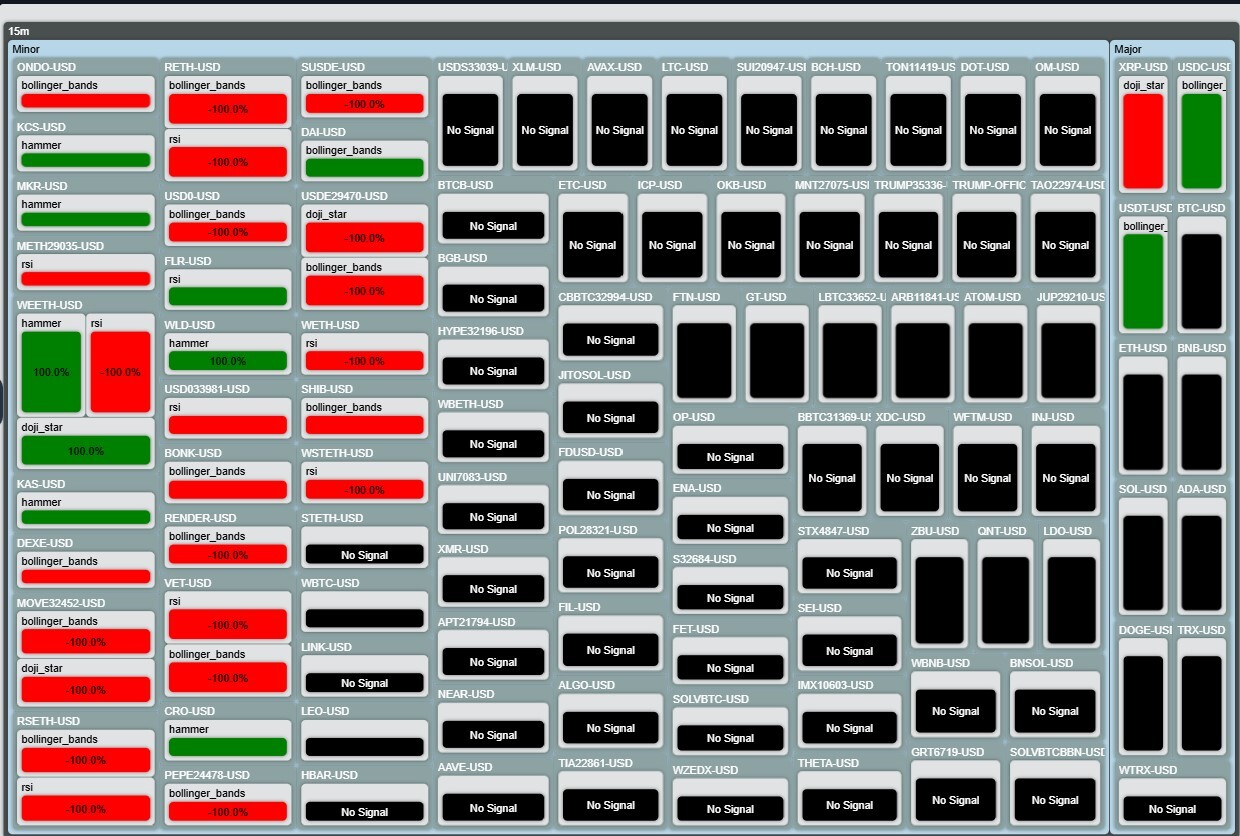The image size is (1240, 836).
Task: Select green hammer 100.0% tile in WEETH-USD
Action: click(x=51, y=372)
